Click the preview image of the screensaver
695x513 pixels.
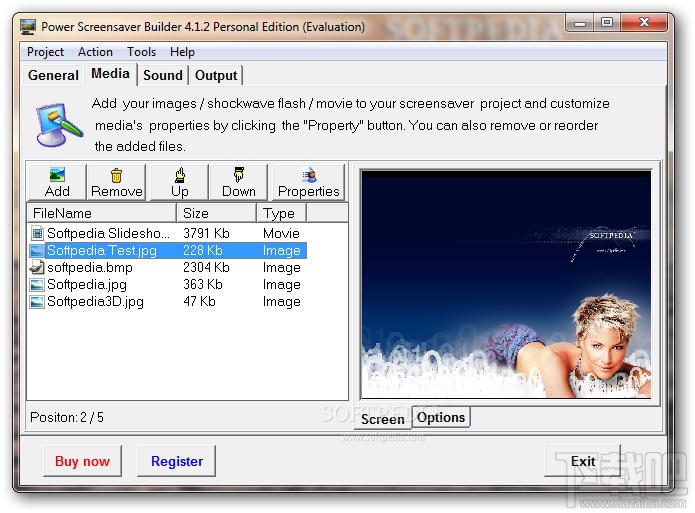(506, 284)
